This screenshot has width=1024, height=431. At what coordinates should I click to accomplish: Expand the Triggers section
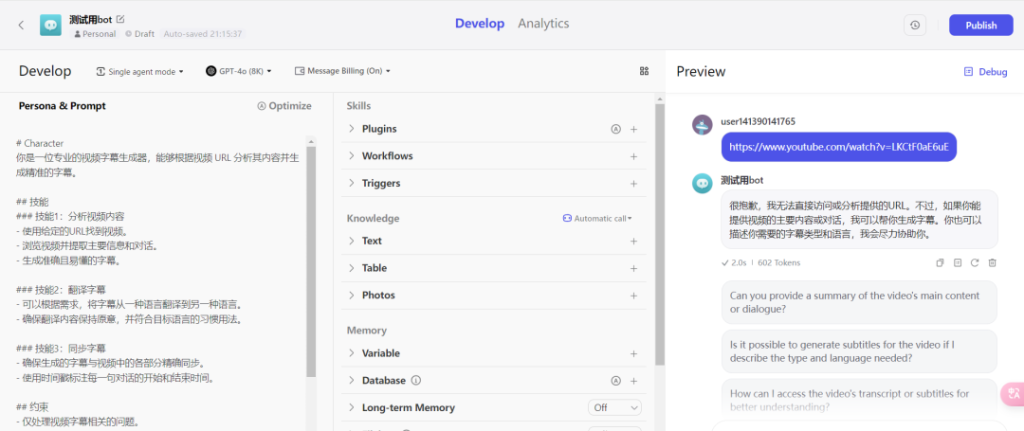[x=351, y=184]
